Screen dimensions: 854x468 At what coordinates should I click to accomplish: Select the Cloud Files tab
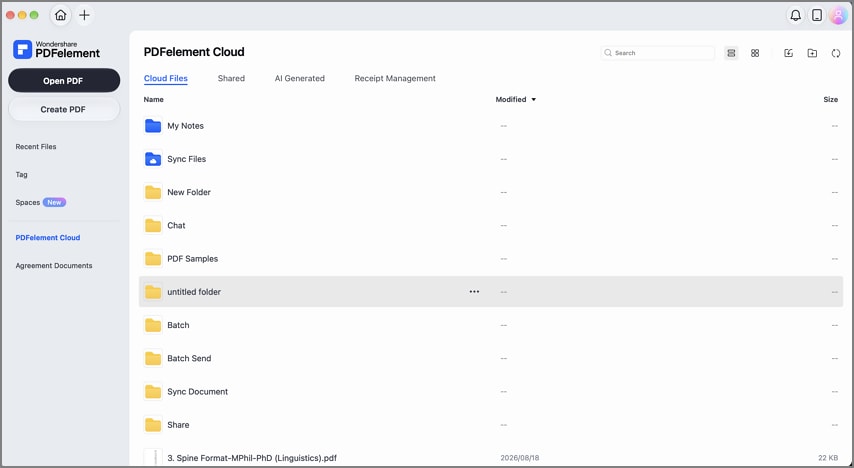[166, 78]
